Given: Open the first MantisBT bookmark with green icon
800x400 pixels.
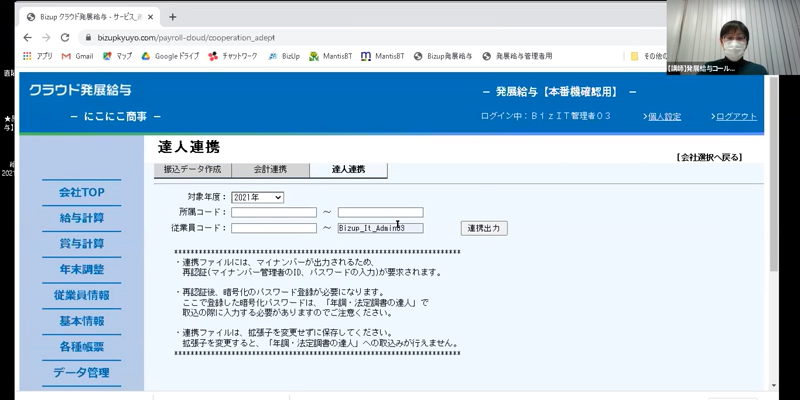Looking at the screenshot, I should point(331,56).
